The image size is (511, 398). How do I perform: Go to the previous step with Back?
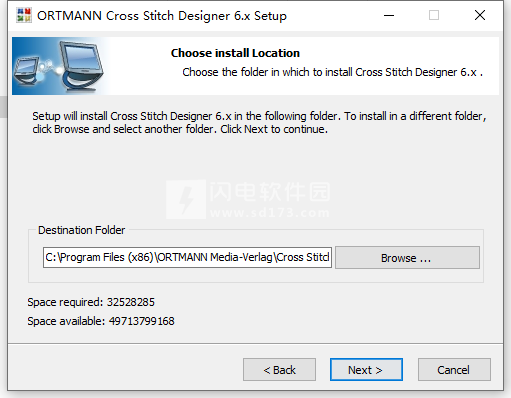tap(279, 370)
